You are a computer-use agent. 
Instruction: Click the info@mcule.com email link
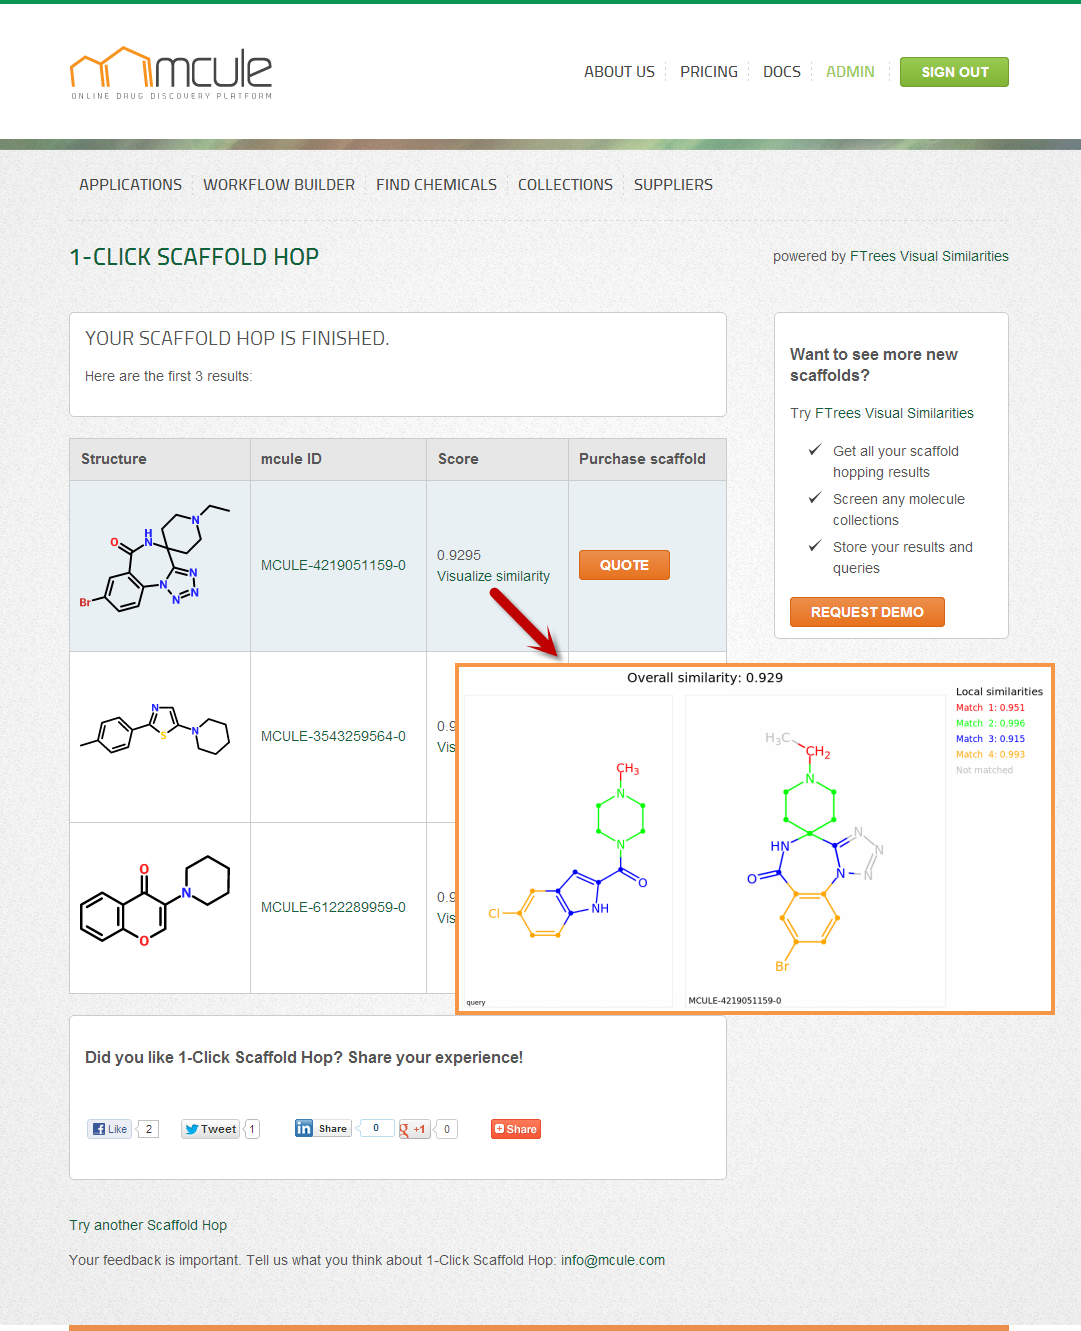(612, 1260)
